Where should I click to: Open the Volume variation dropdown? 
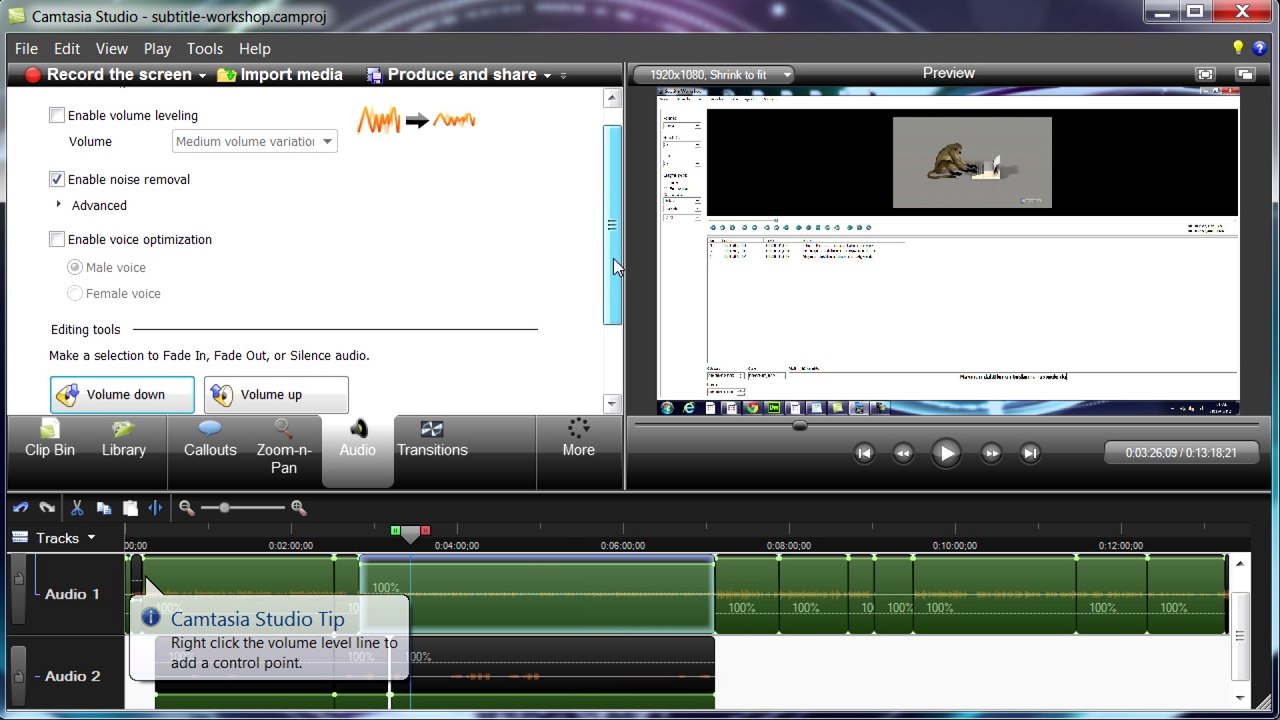click(255, 141)
